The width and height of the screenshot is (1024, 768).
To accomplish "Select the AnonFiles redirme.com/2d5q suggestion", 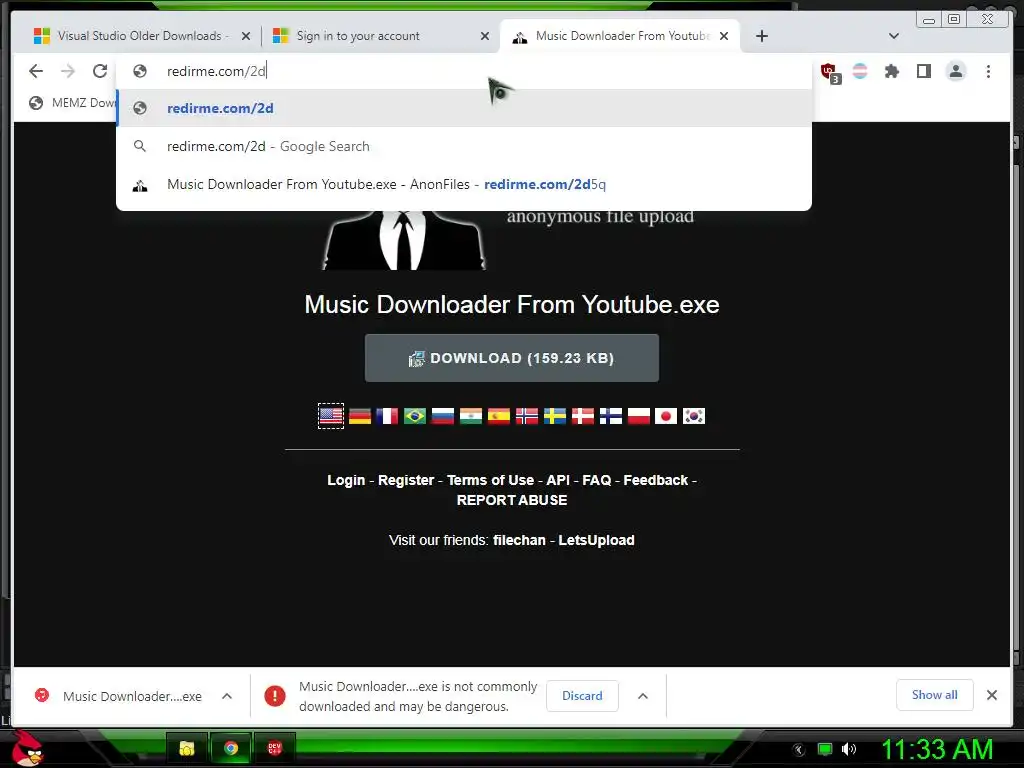I will (464, 184).
